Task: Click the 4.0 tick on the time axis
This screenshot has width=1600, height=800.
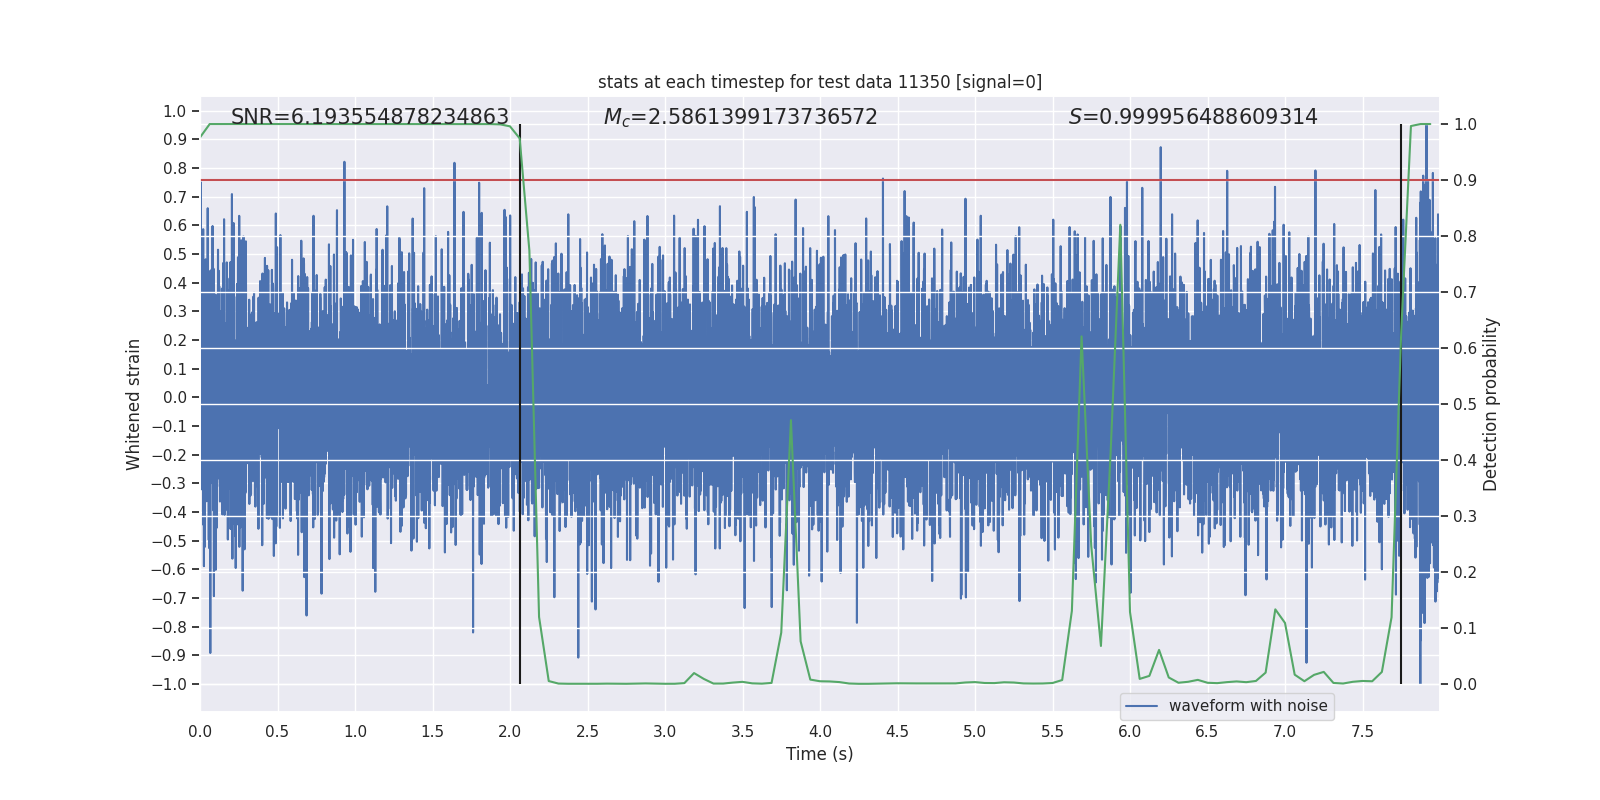Action: coord(820,731)
